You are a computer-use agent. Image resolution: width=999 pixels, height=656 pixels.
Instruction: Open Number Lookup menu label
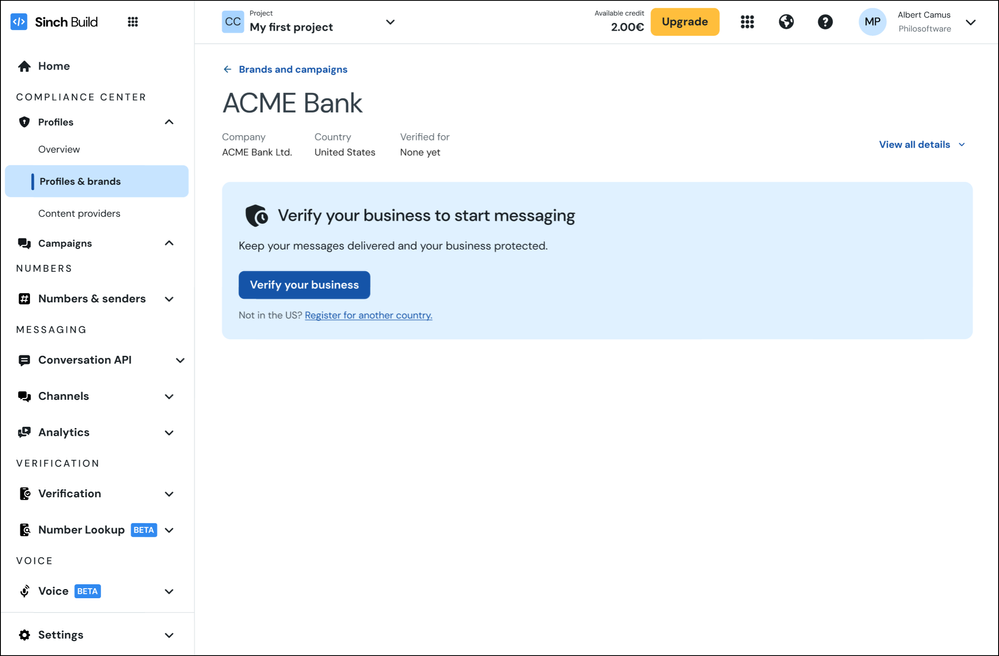coord(82,530)
